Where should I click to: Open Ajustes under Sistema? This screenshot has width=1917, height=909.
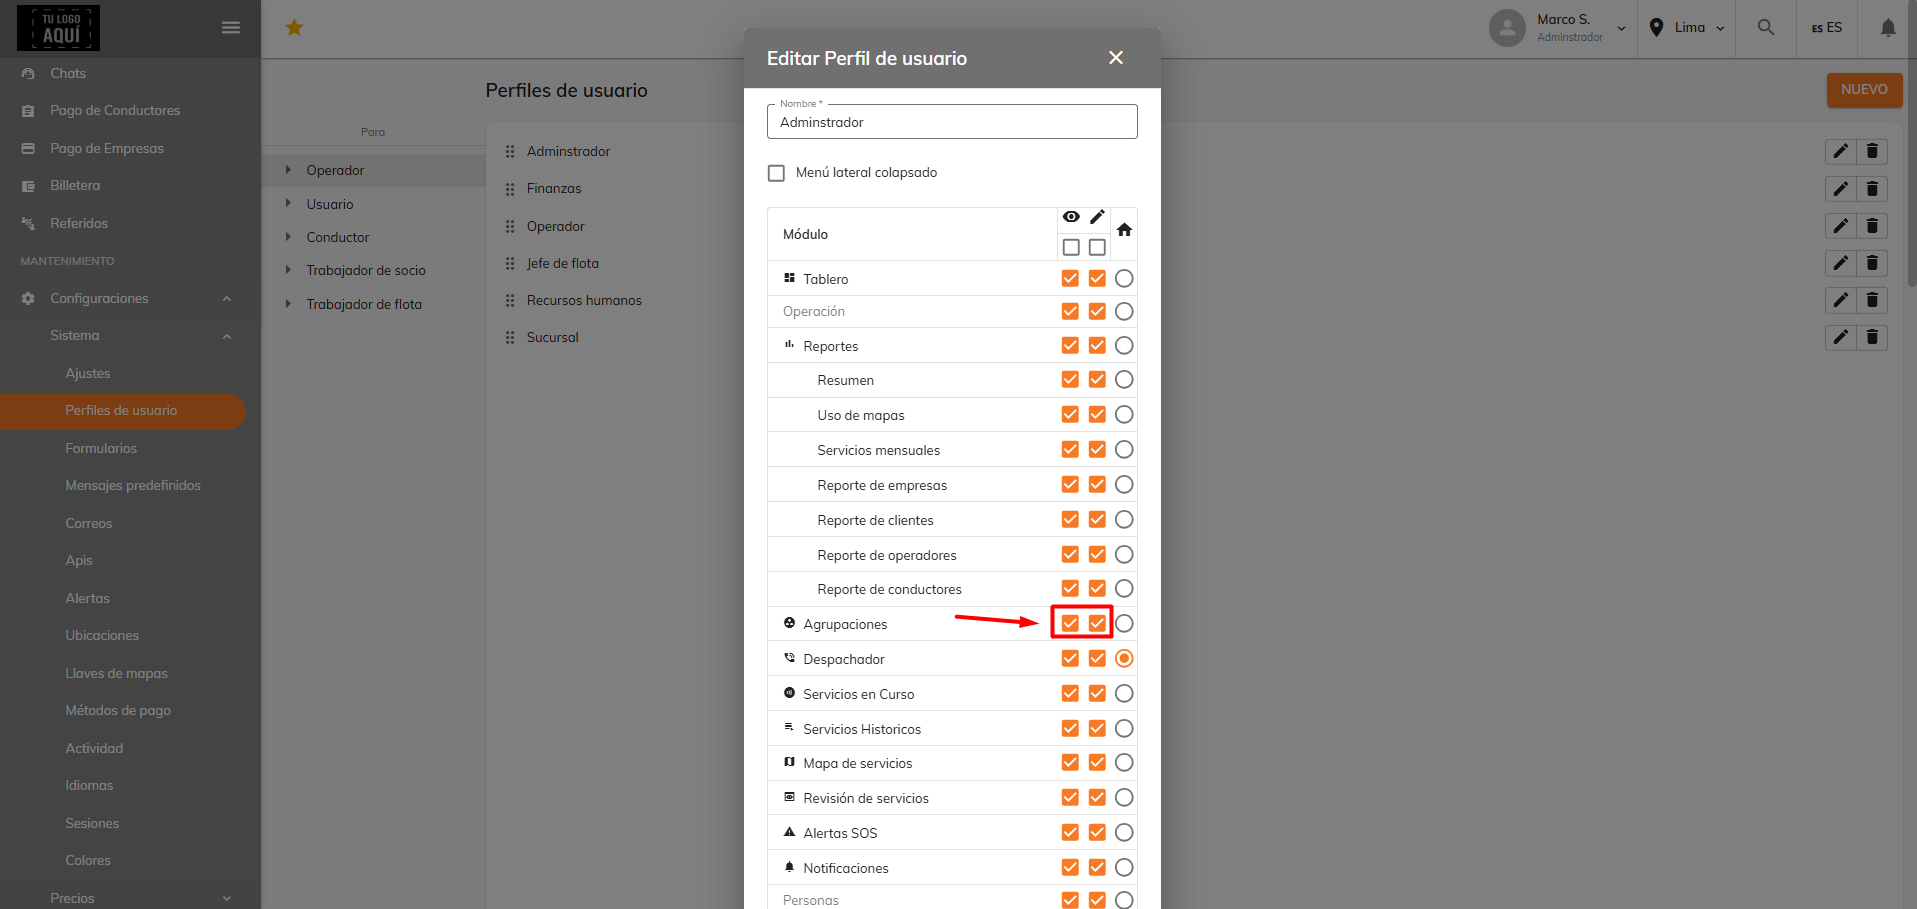(x=88, y=373)
